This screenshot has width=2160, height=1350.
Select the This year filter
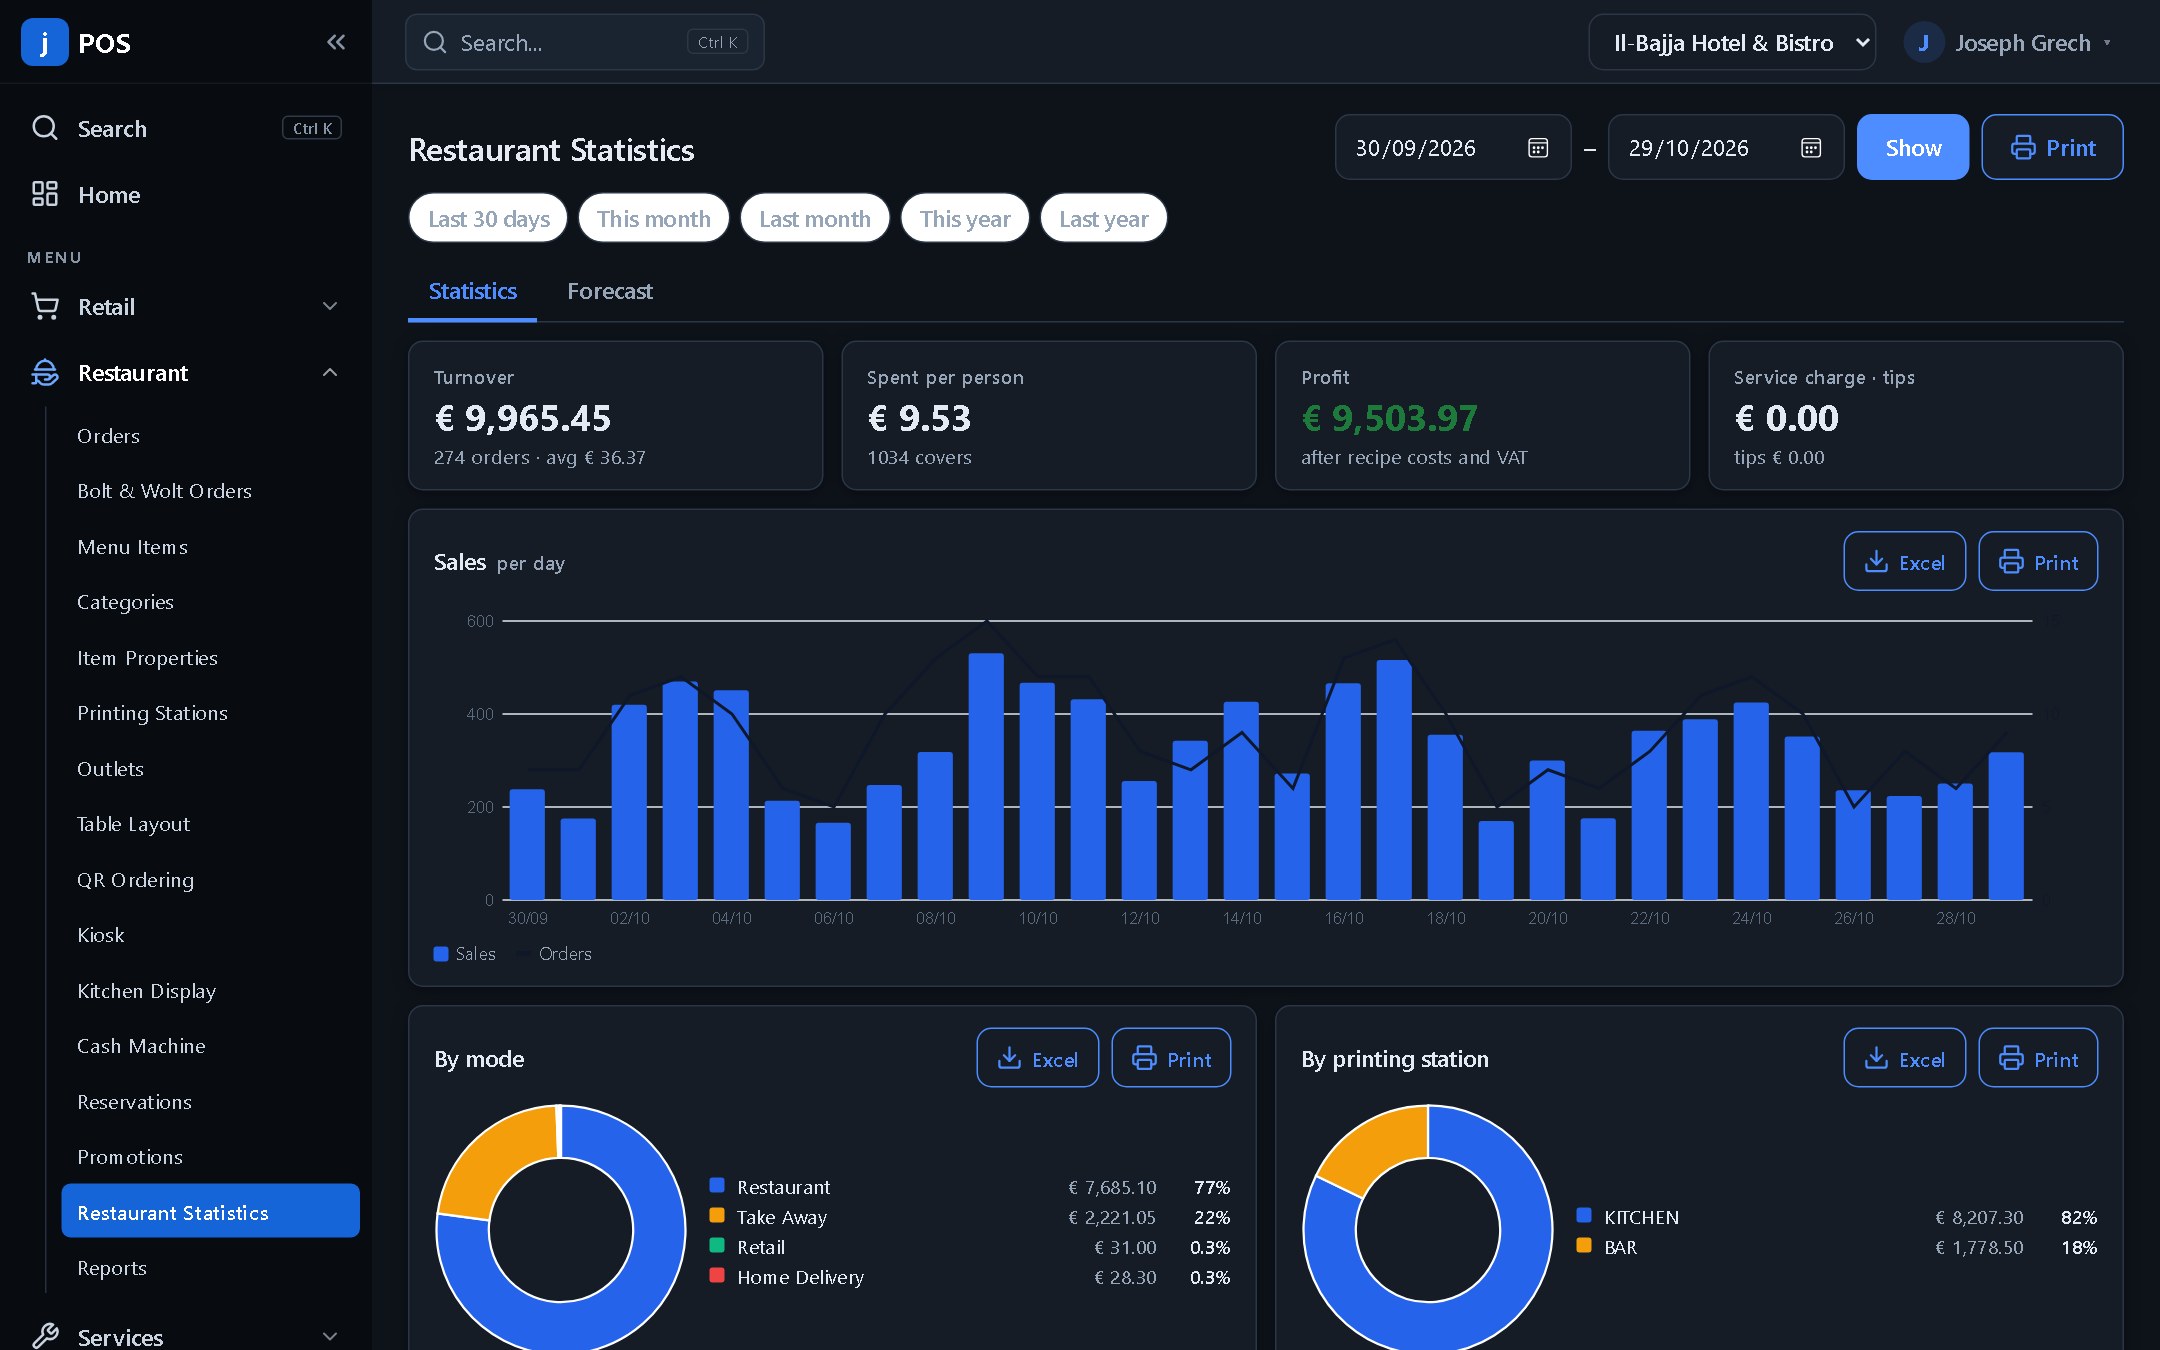coord(964,218)
